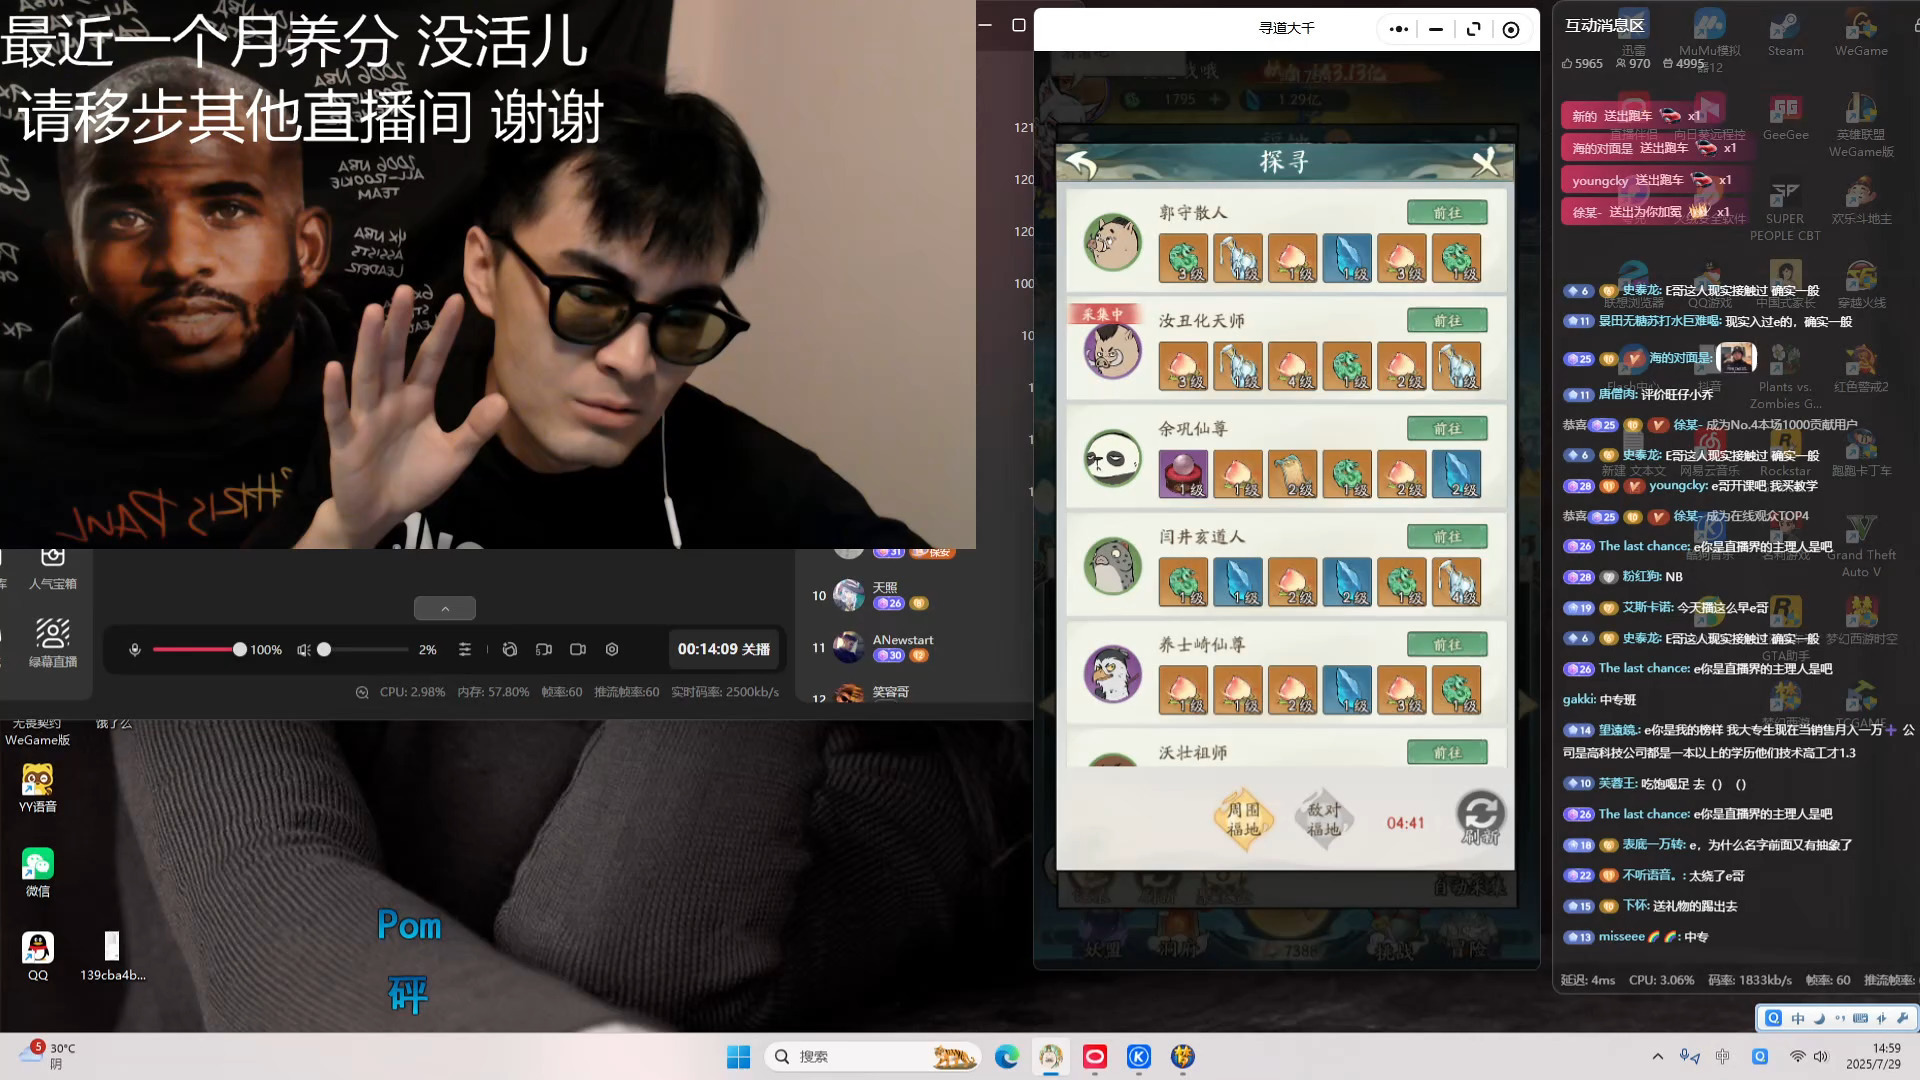The image size is (1920, 1080).
Task: Open audio mixer settings icon
Action: pos(465,650)
